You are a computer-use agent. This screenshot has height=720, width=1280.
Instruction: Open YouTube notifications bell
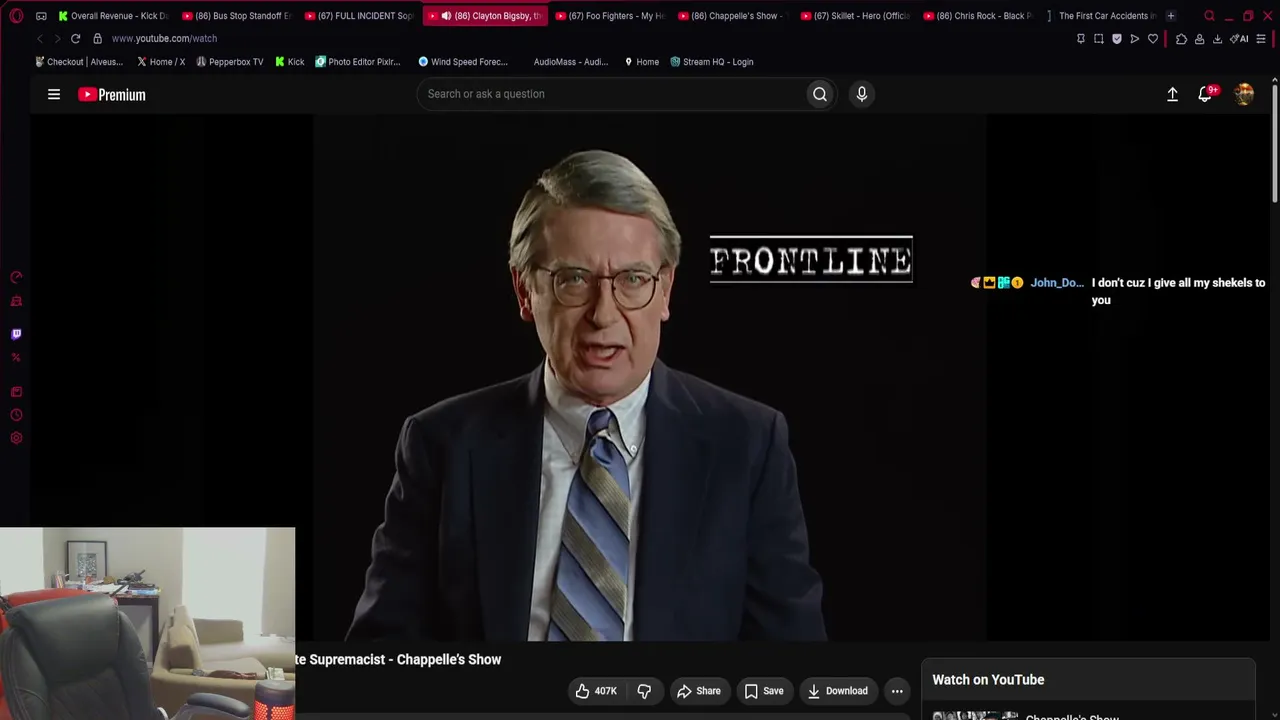tap(1206, 94)
